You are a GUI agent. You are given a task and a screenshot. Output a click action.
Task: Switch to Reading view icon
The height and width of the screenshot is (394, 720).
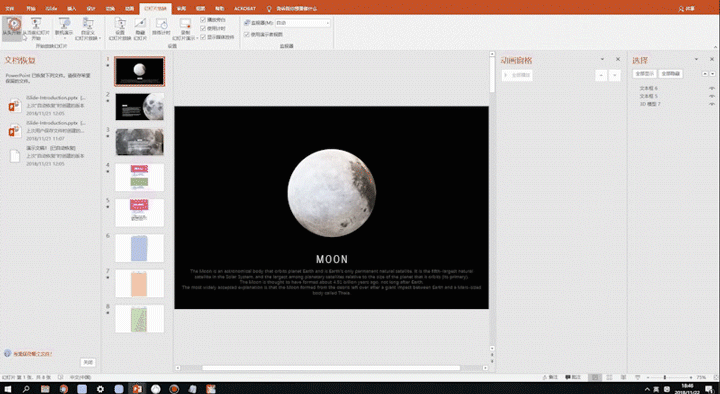tap(624, 377)
